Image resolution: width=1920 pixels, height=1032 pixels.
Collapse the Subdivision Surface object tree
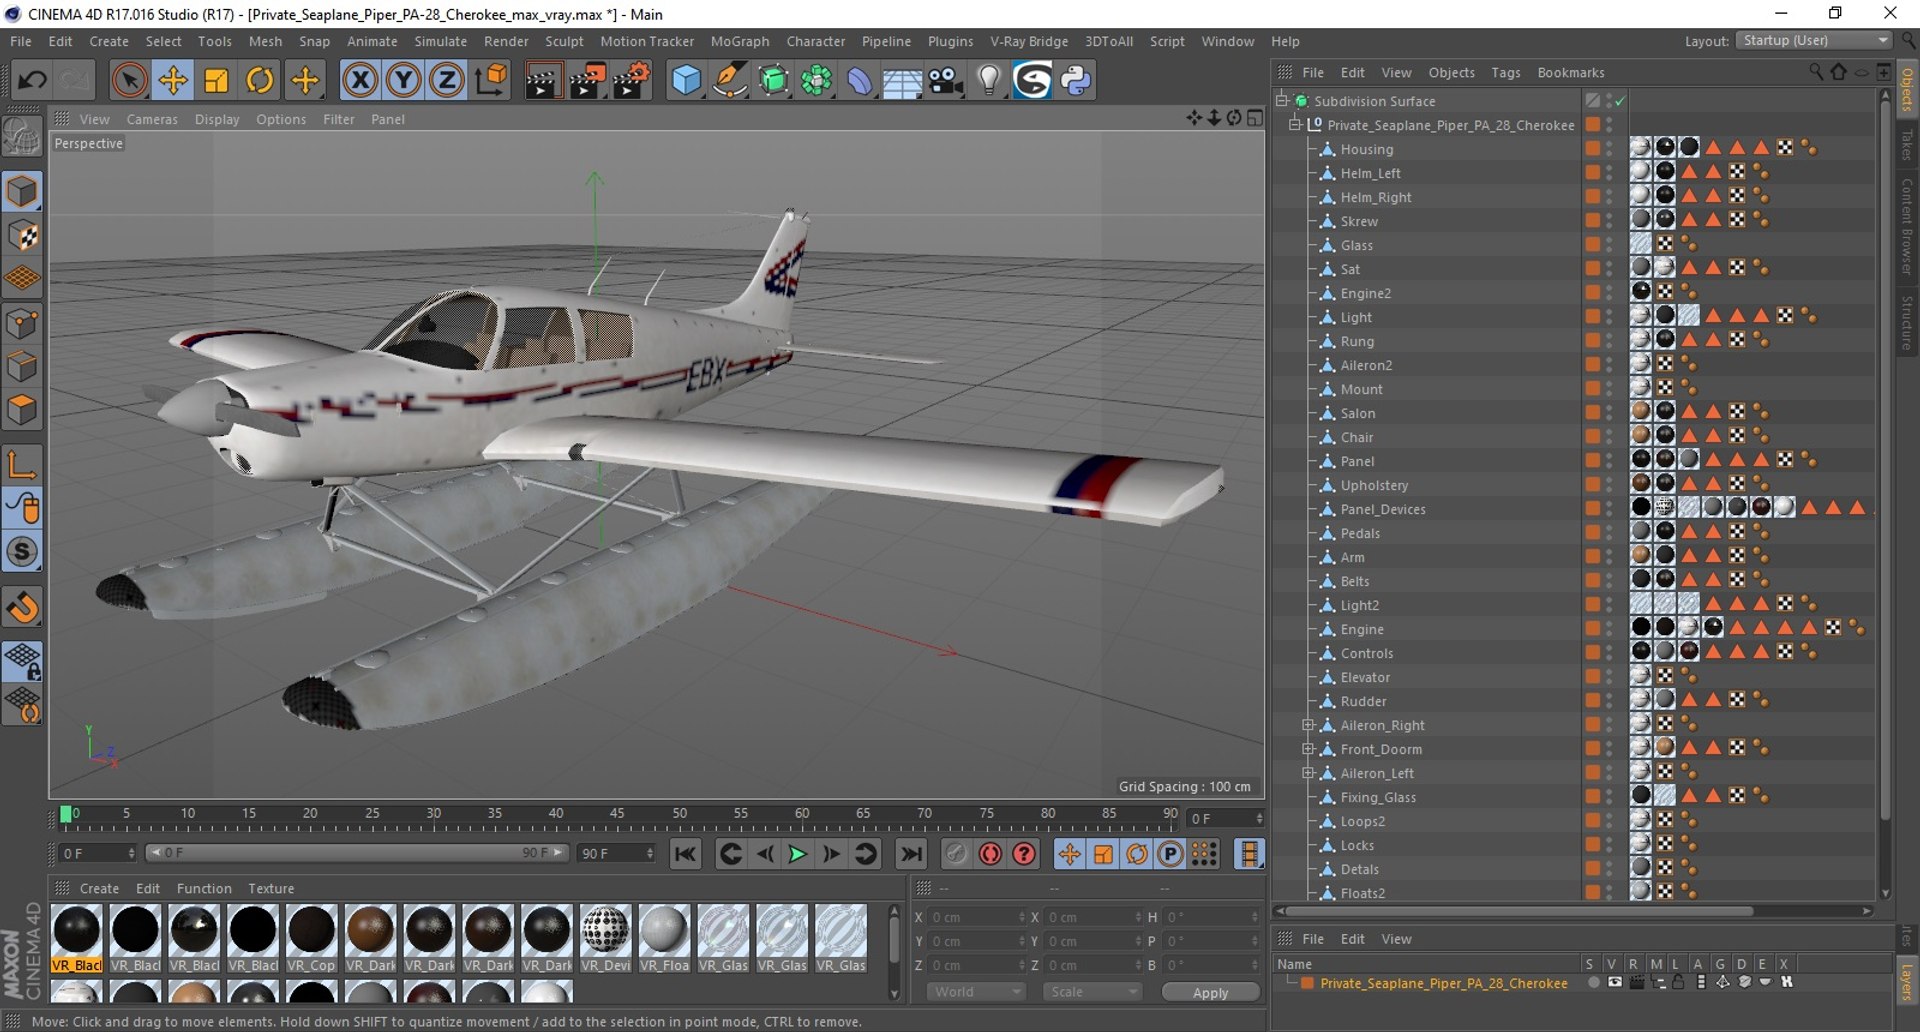click(x=1282, y=100)
